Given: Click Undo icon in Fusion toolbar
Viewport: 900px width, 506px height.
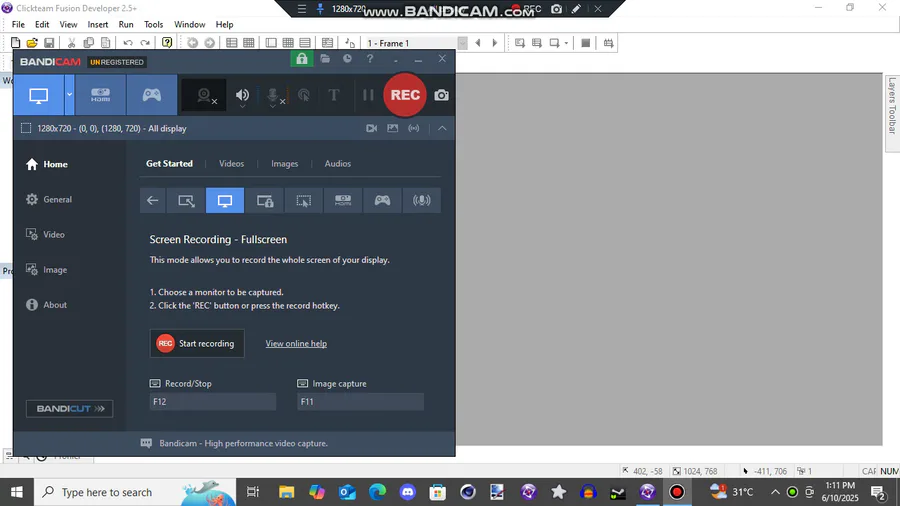Looking at the screenshot, I should (x=127, y=43).
